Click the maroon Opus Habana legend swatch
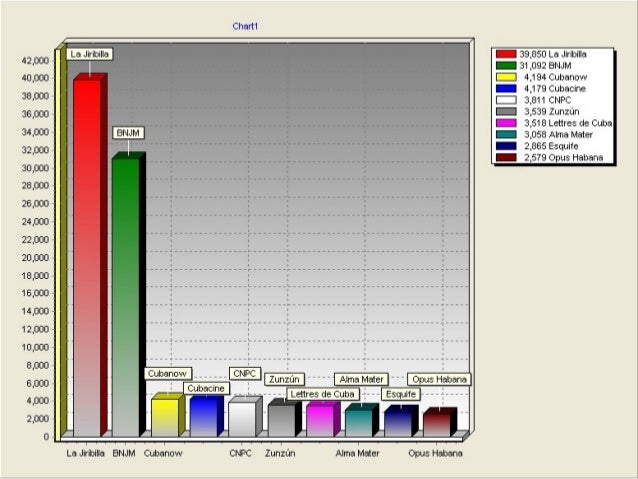 pos(506,157)
